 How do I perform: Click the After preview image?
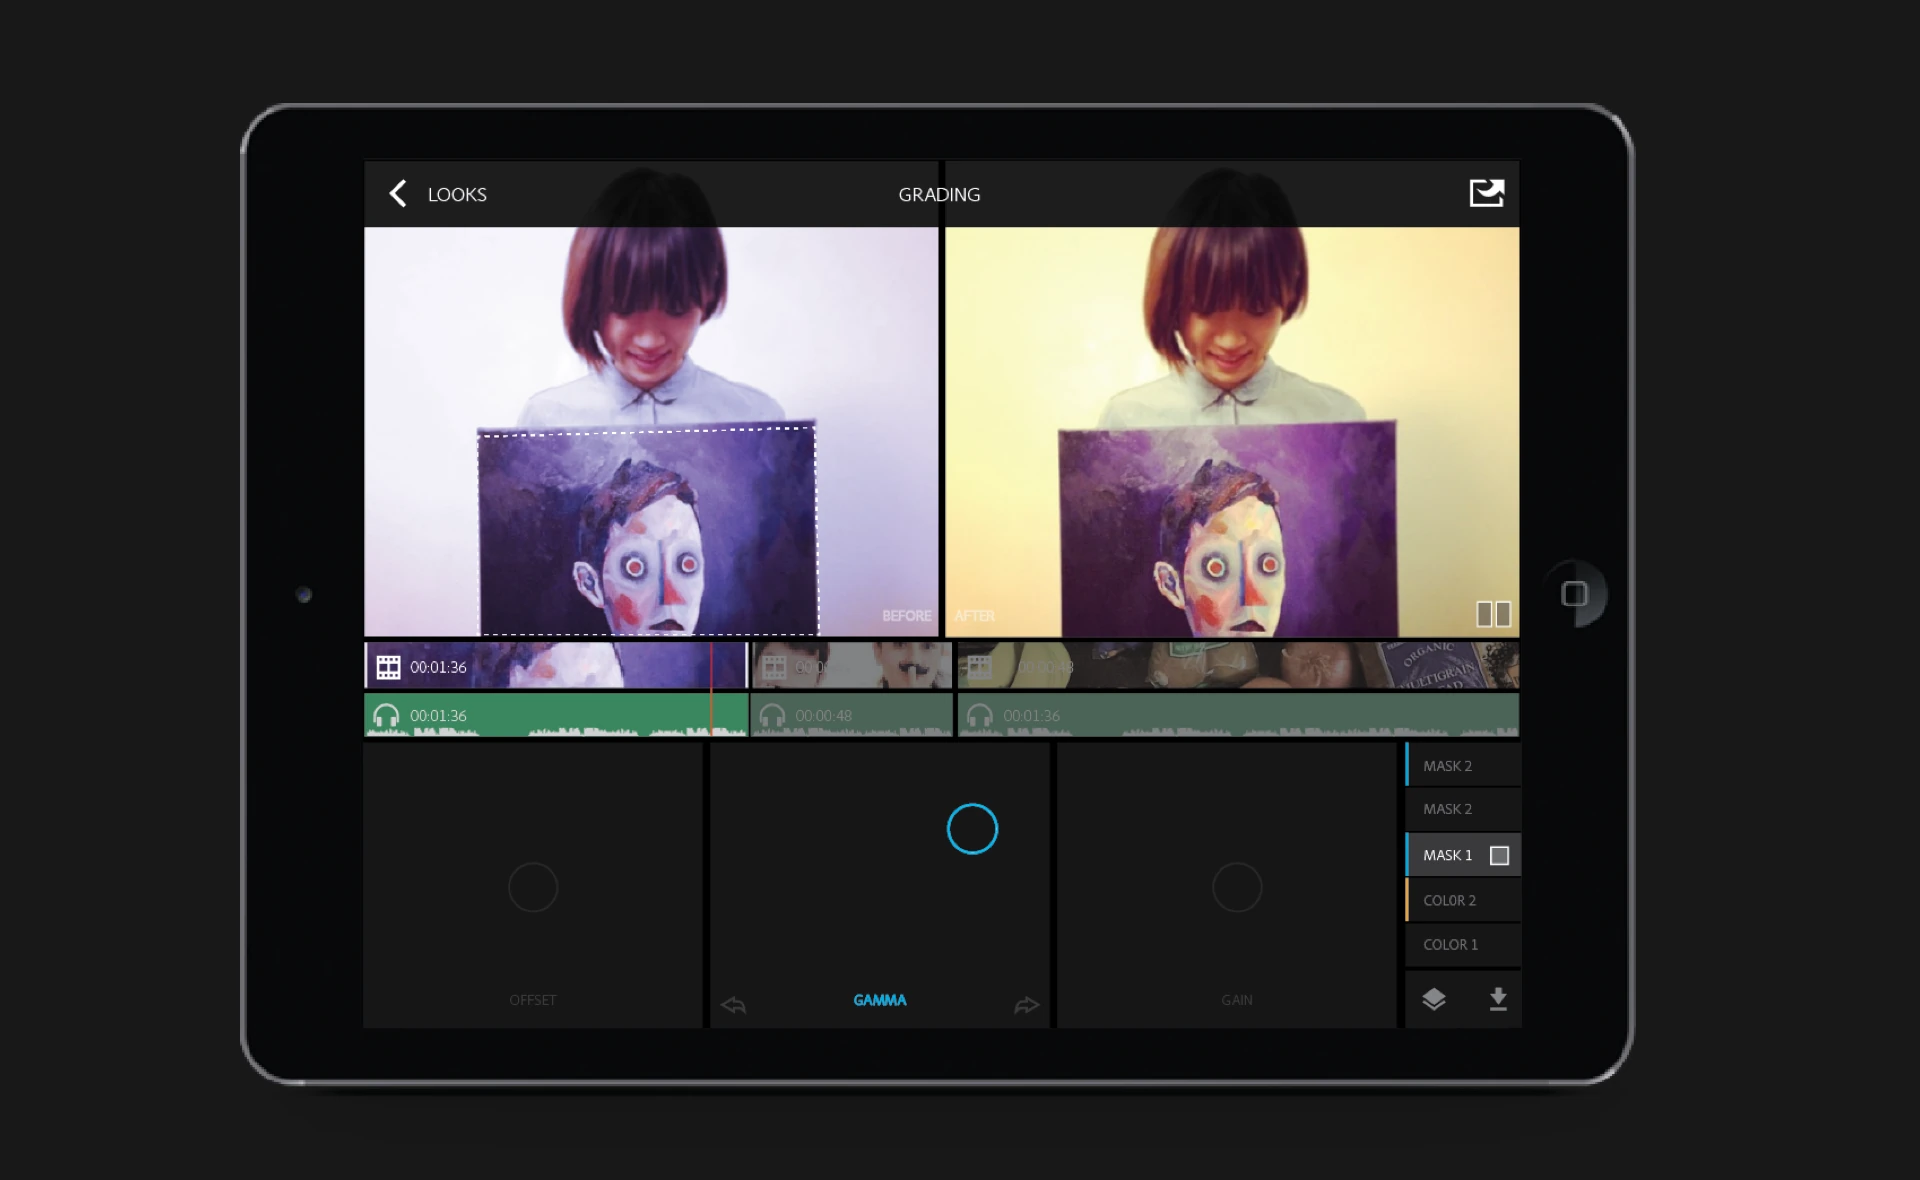pyautogui.click(x=1232, y=431)
